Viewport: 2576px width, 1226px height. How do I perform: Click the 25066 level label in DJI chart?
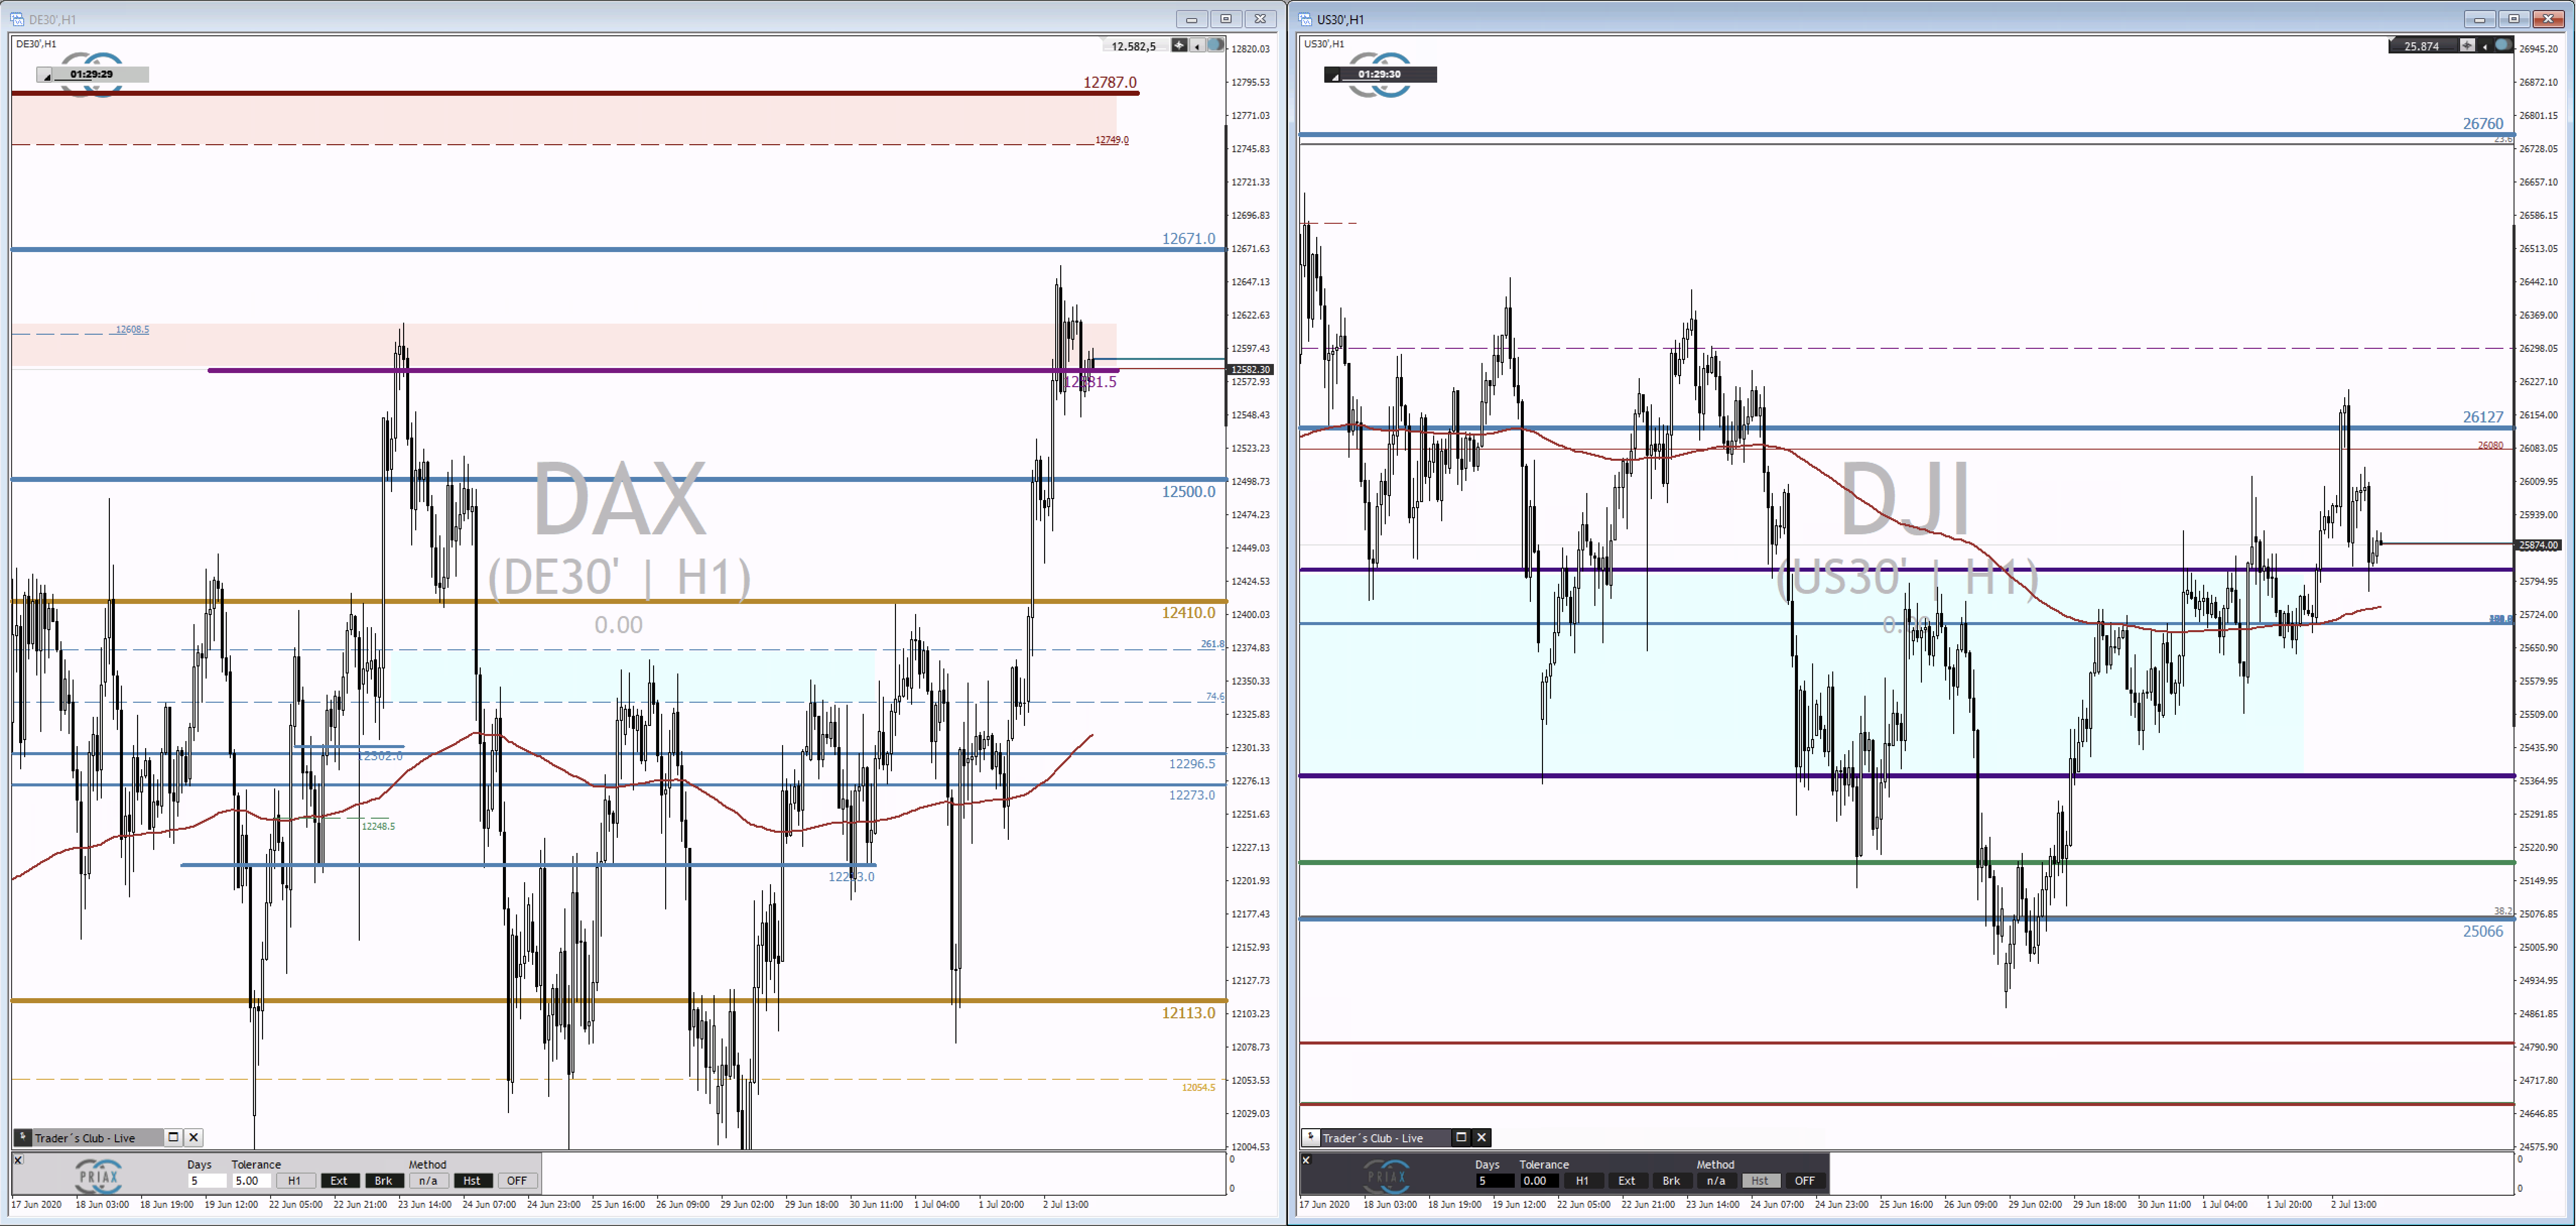point(2483,931)
